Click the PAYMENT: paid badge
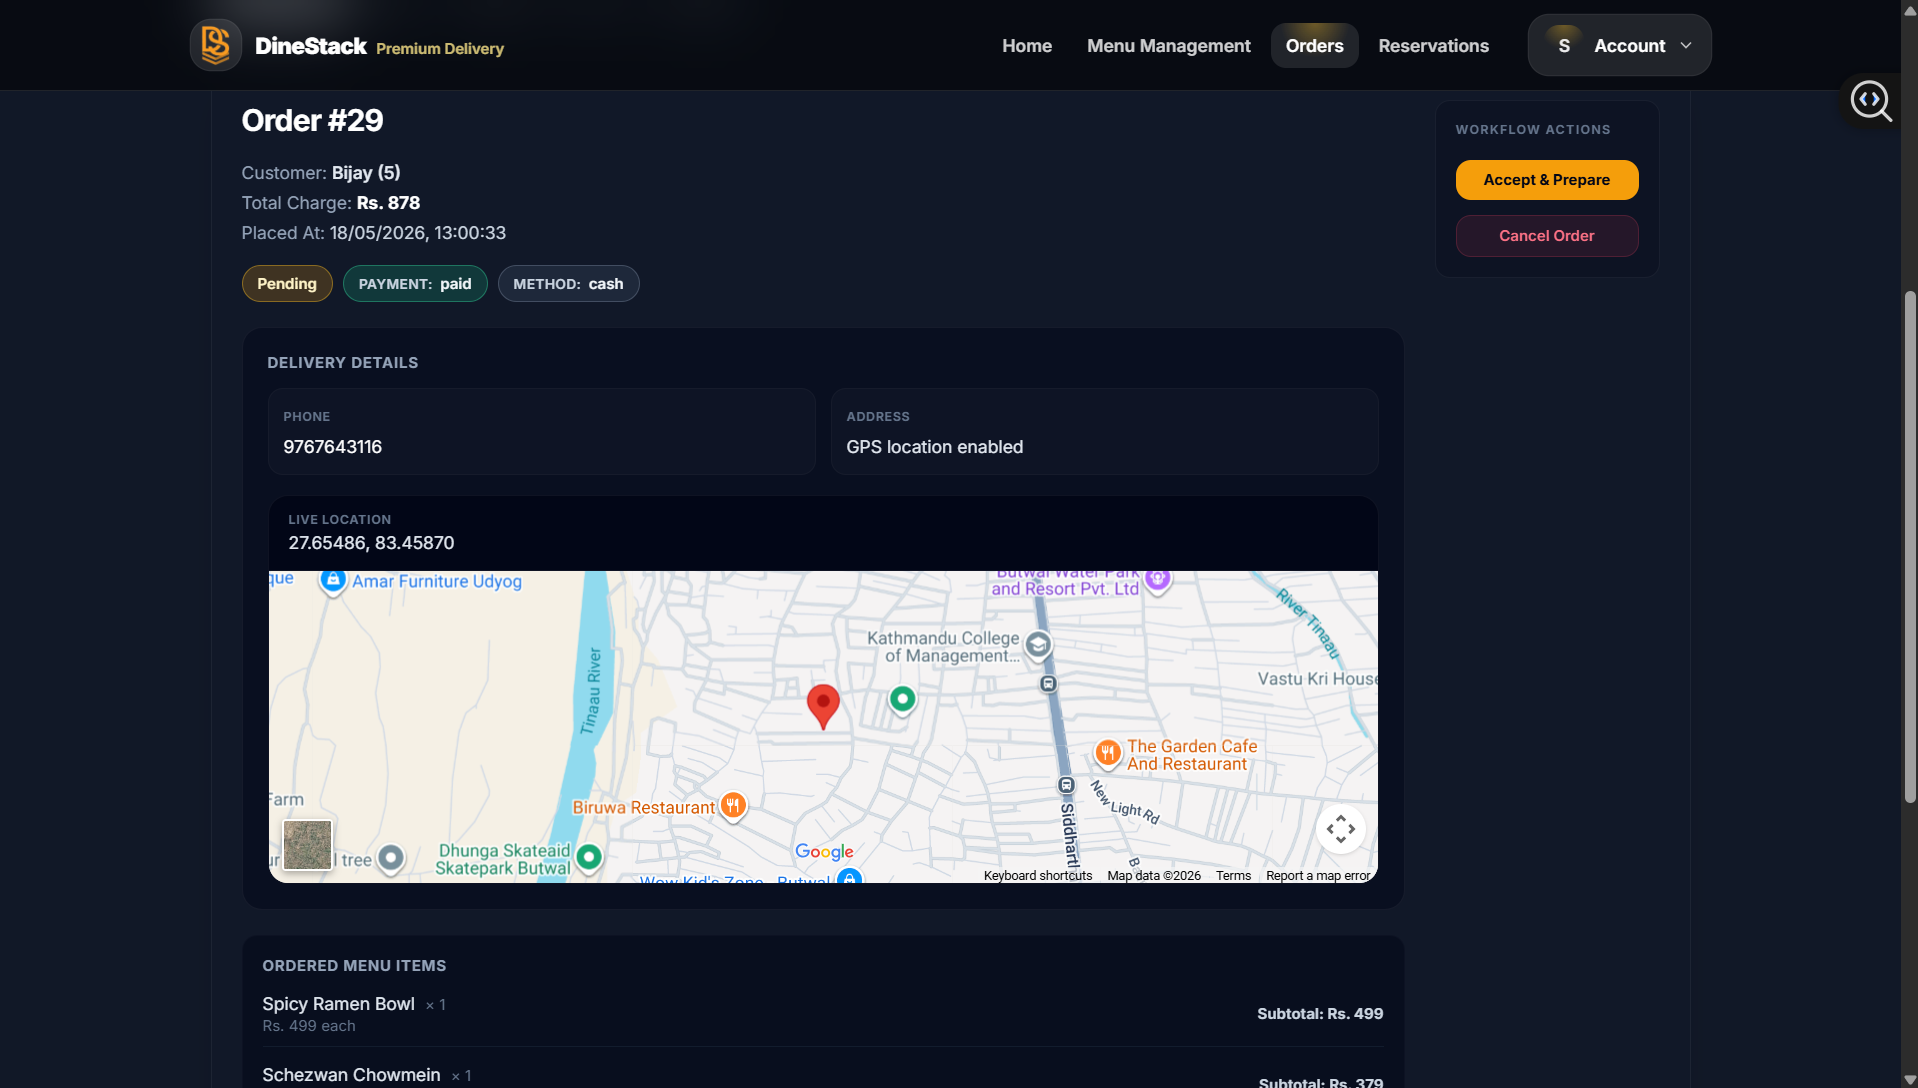Viewport: 1918px width, 1088px height. (x=415, y=284)
